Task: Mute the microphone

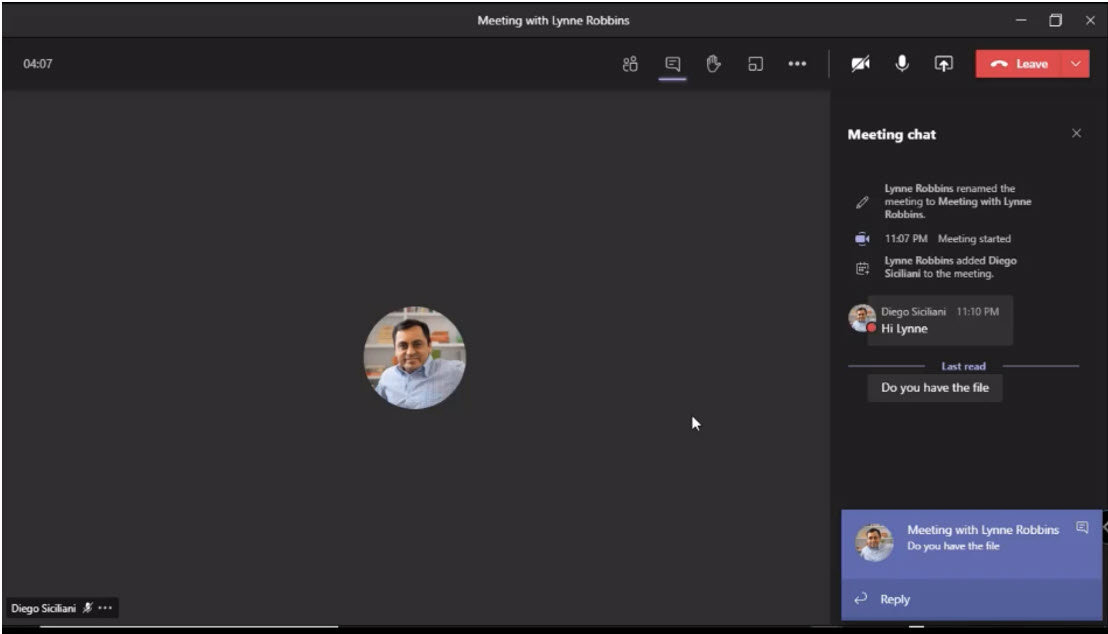Action: coord(902,64)
